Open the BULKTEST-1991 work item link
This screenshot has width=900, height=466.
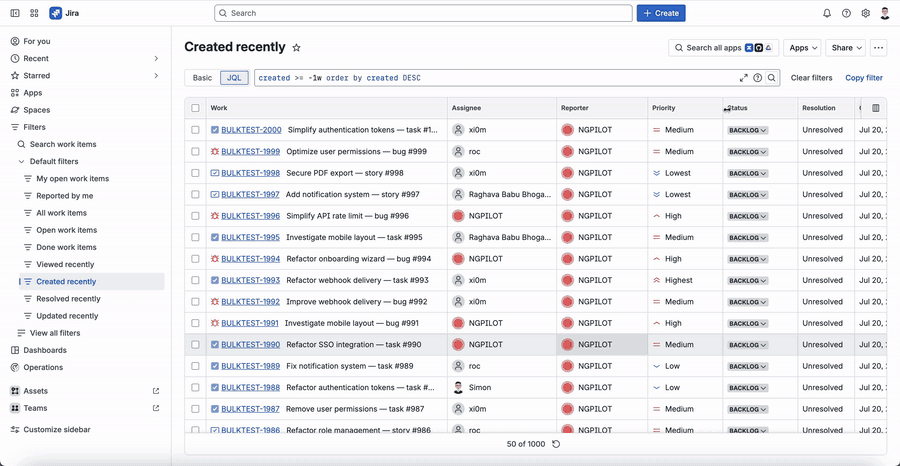(x=250, y=323)
